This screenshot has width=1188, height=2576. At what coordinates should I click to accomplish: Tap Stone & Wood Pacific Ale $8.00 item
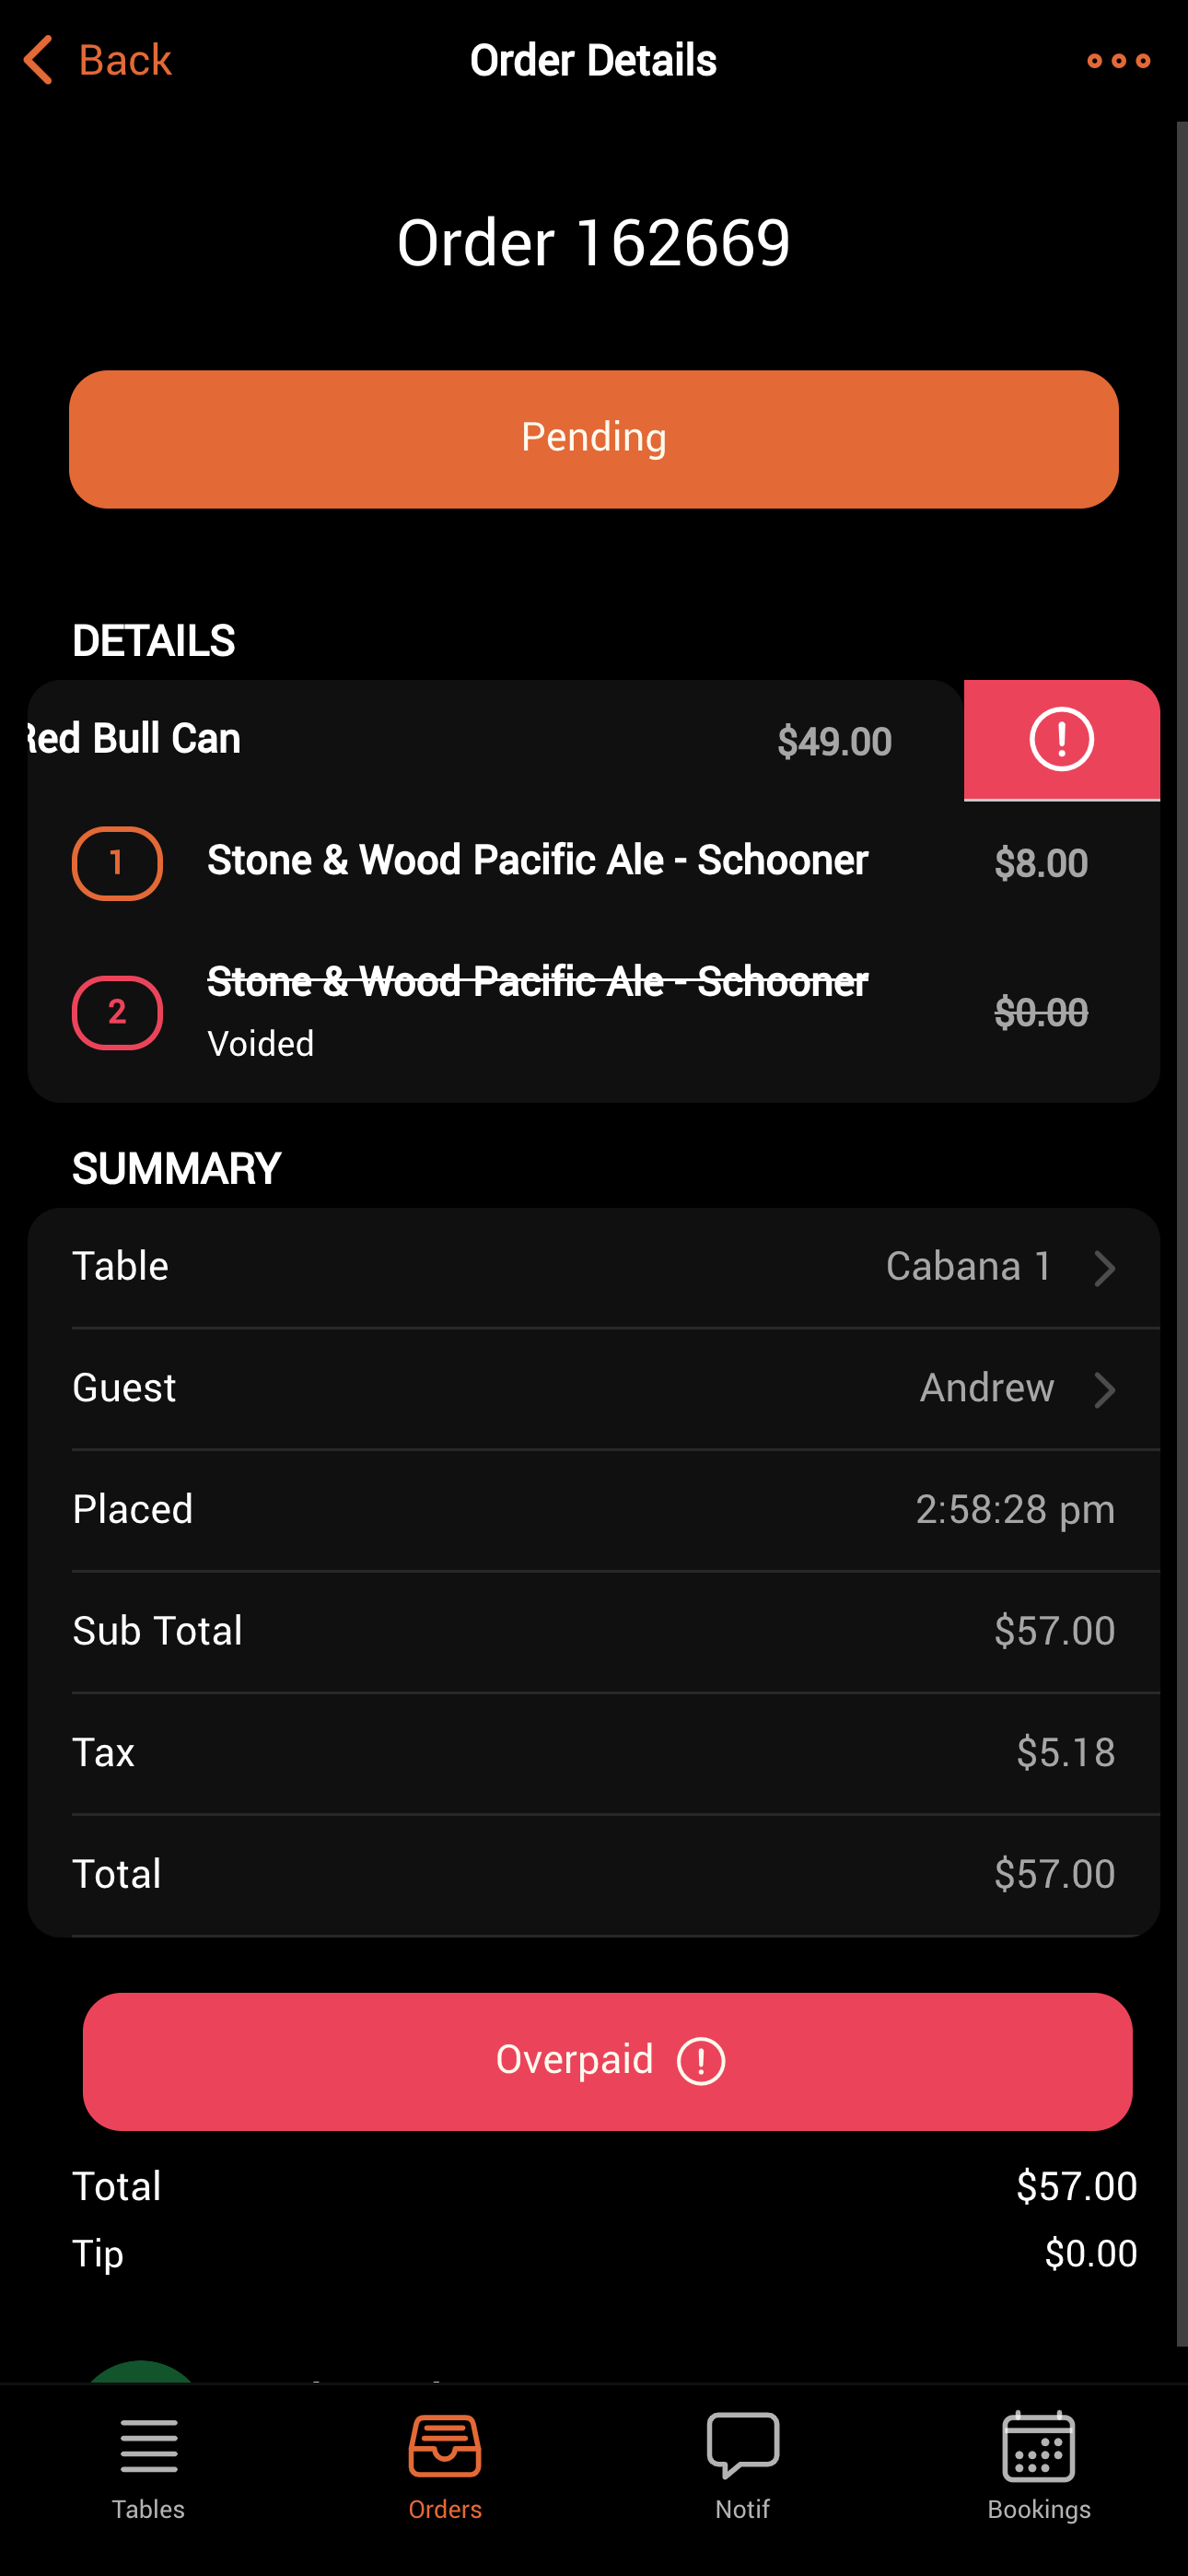click(x=537, y=861)
